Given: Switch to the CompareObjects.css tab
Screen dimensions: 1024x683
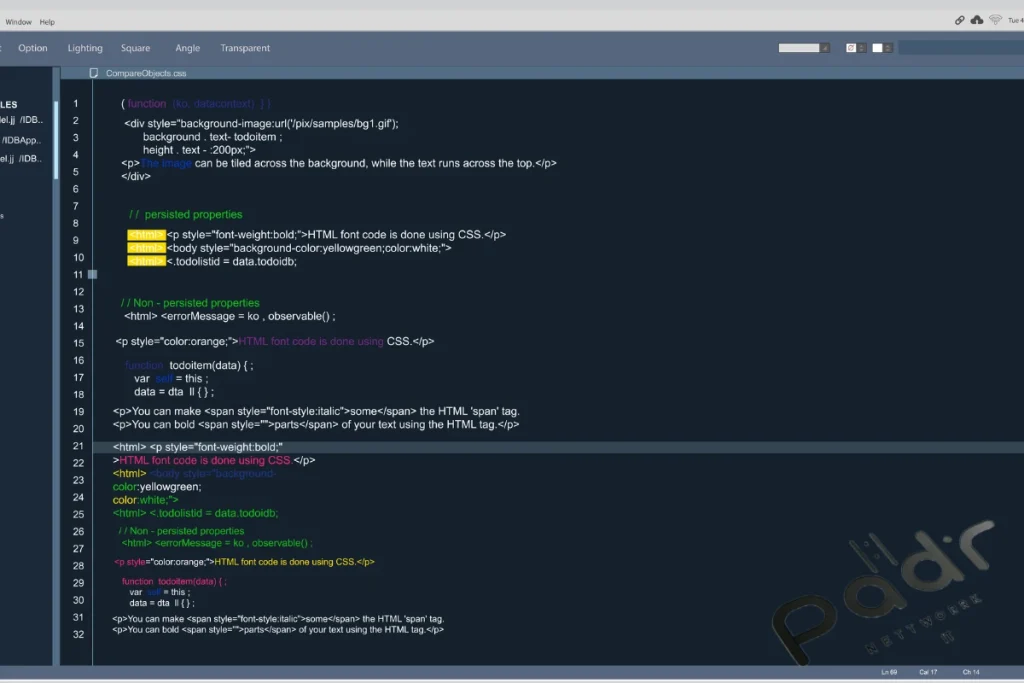Looking at the screenshot, I should [x=146, y=73].
